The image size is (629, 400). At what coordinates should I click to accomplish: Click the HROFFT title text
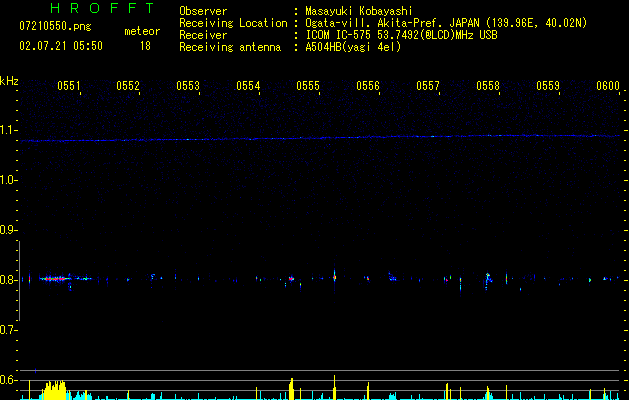pyautogui.click(x=103, y=8)
